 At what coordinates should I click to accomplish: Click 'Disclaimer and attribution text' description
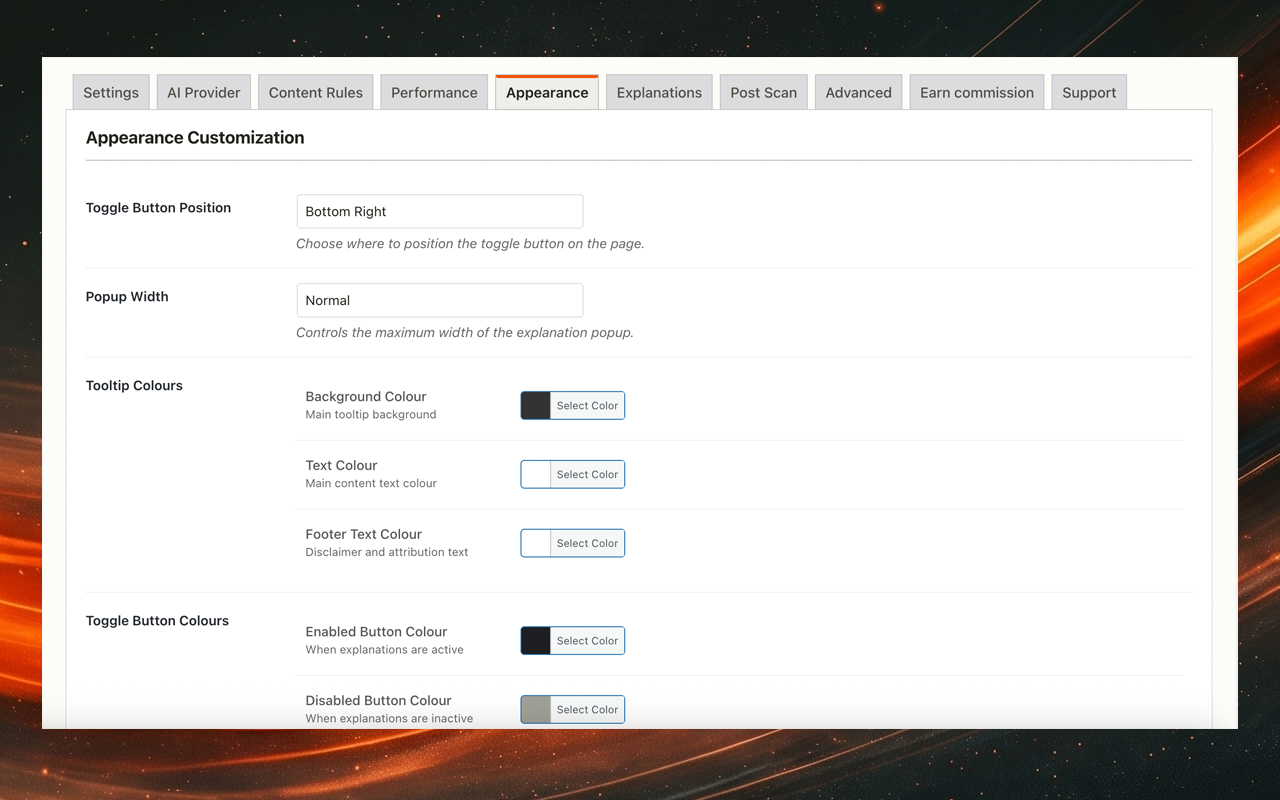pyautogui.click(x=387, y=552)
